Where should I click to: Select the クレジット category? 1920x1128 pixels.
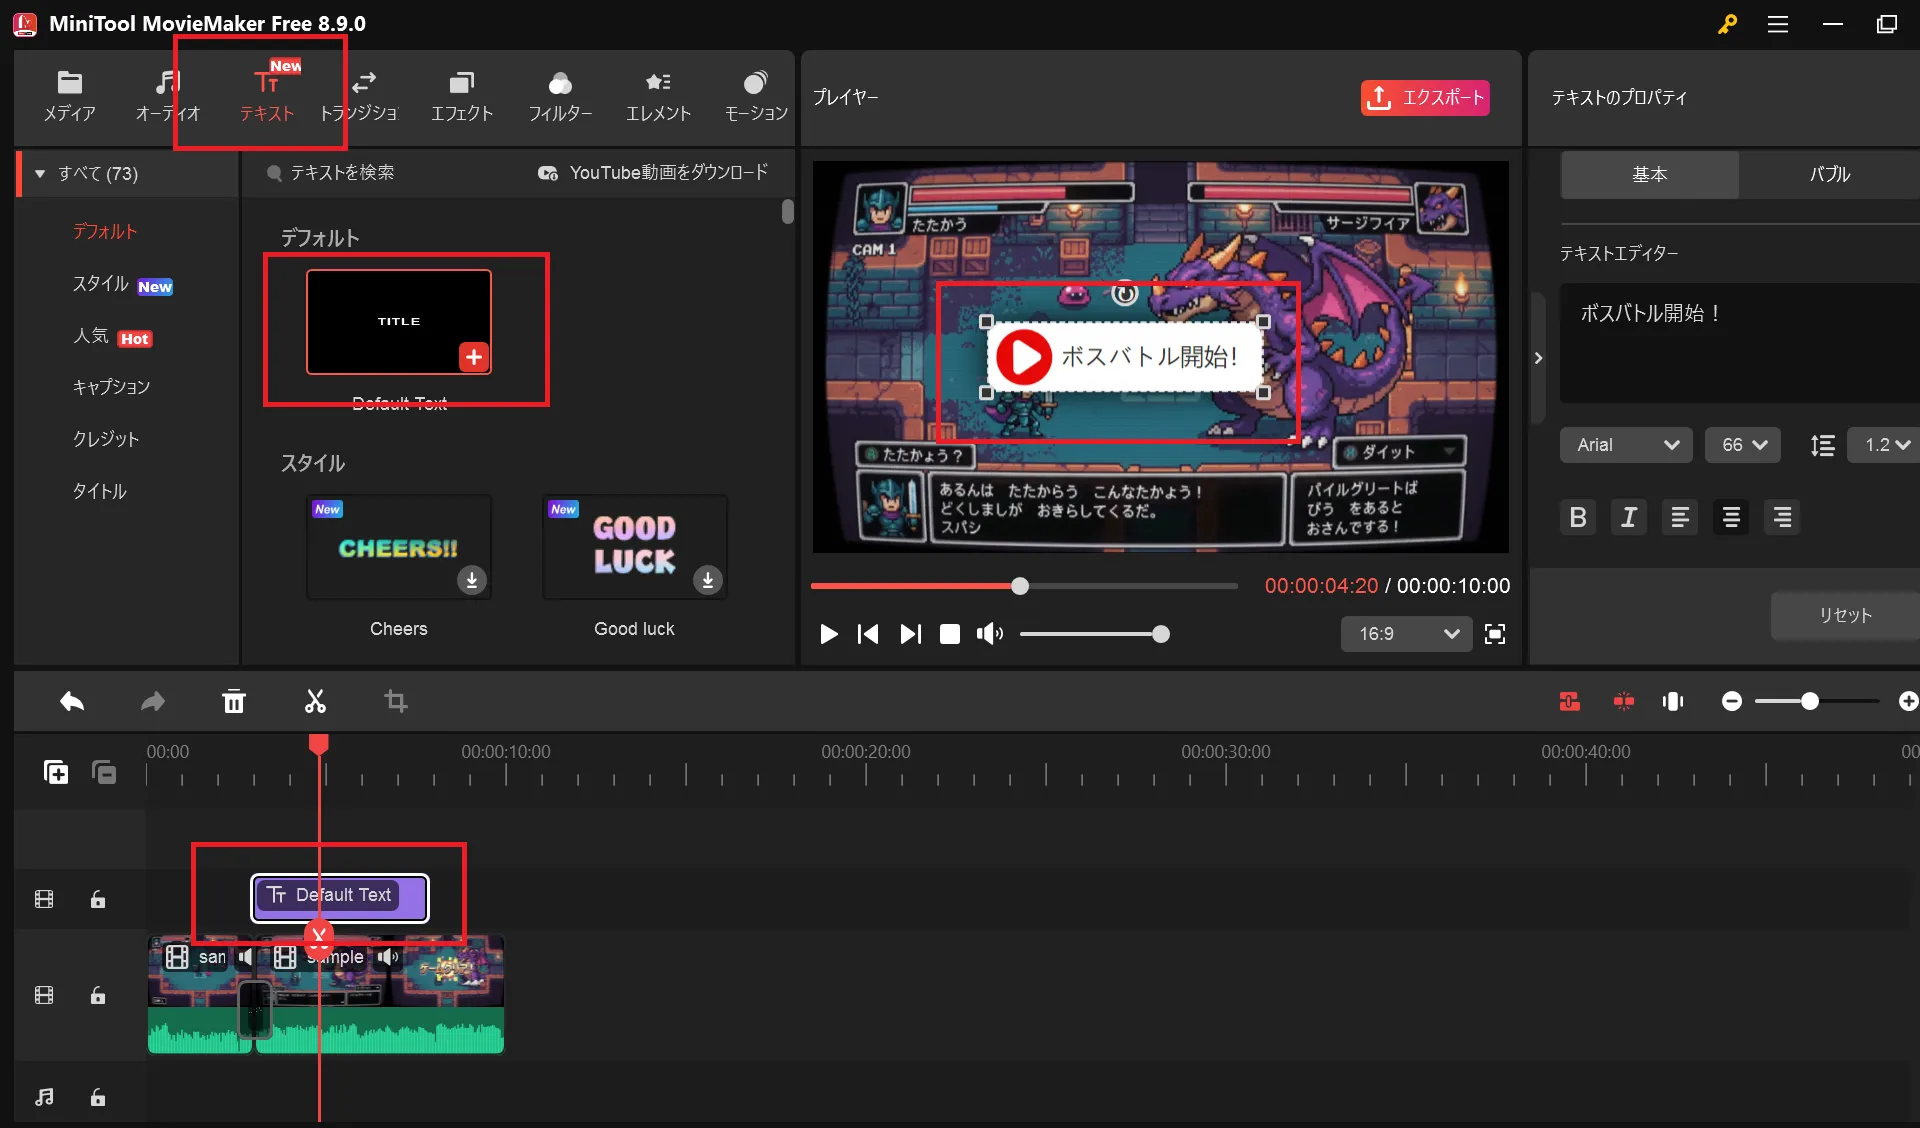106,439
